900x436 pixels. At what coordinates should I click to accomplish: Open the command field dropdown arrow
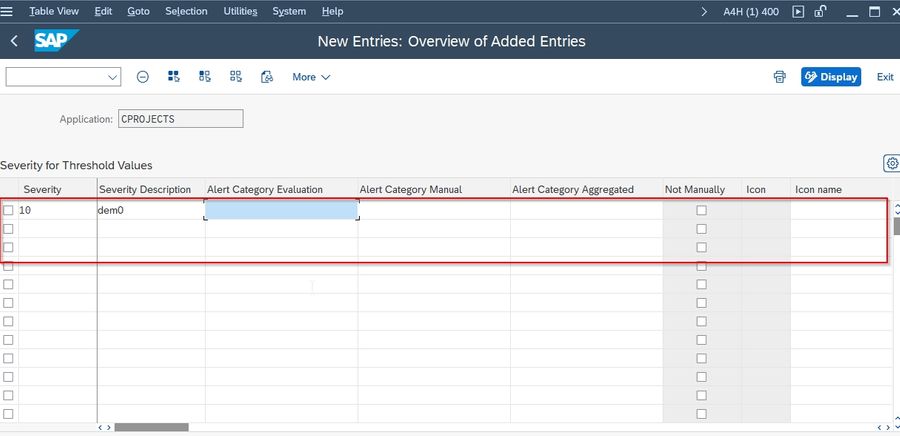[x=112, y=77]
